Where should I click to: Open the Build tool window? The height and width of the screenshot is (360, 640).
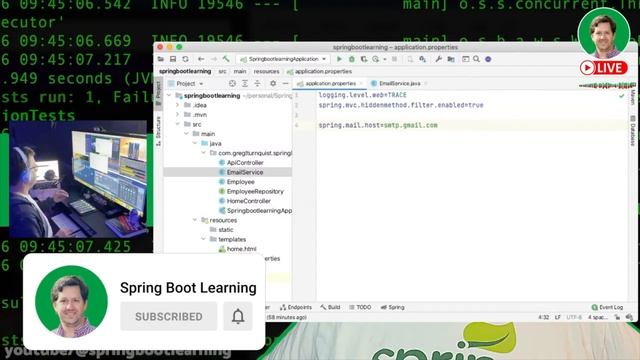click(330, 307)
